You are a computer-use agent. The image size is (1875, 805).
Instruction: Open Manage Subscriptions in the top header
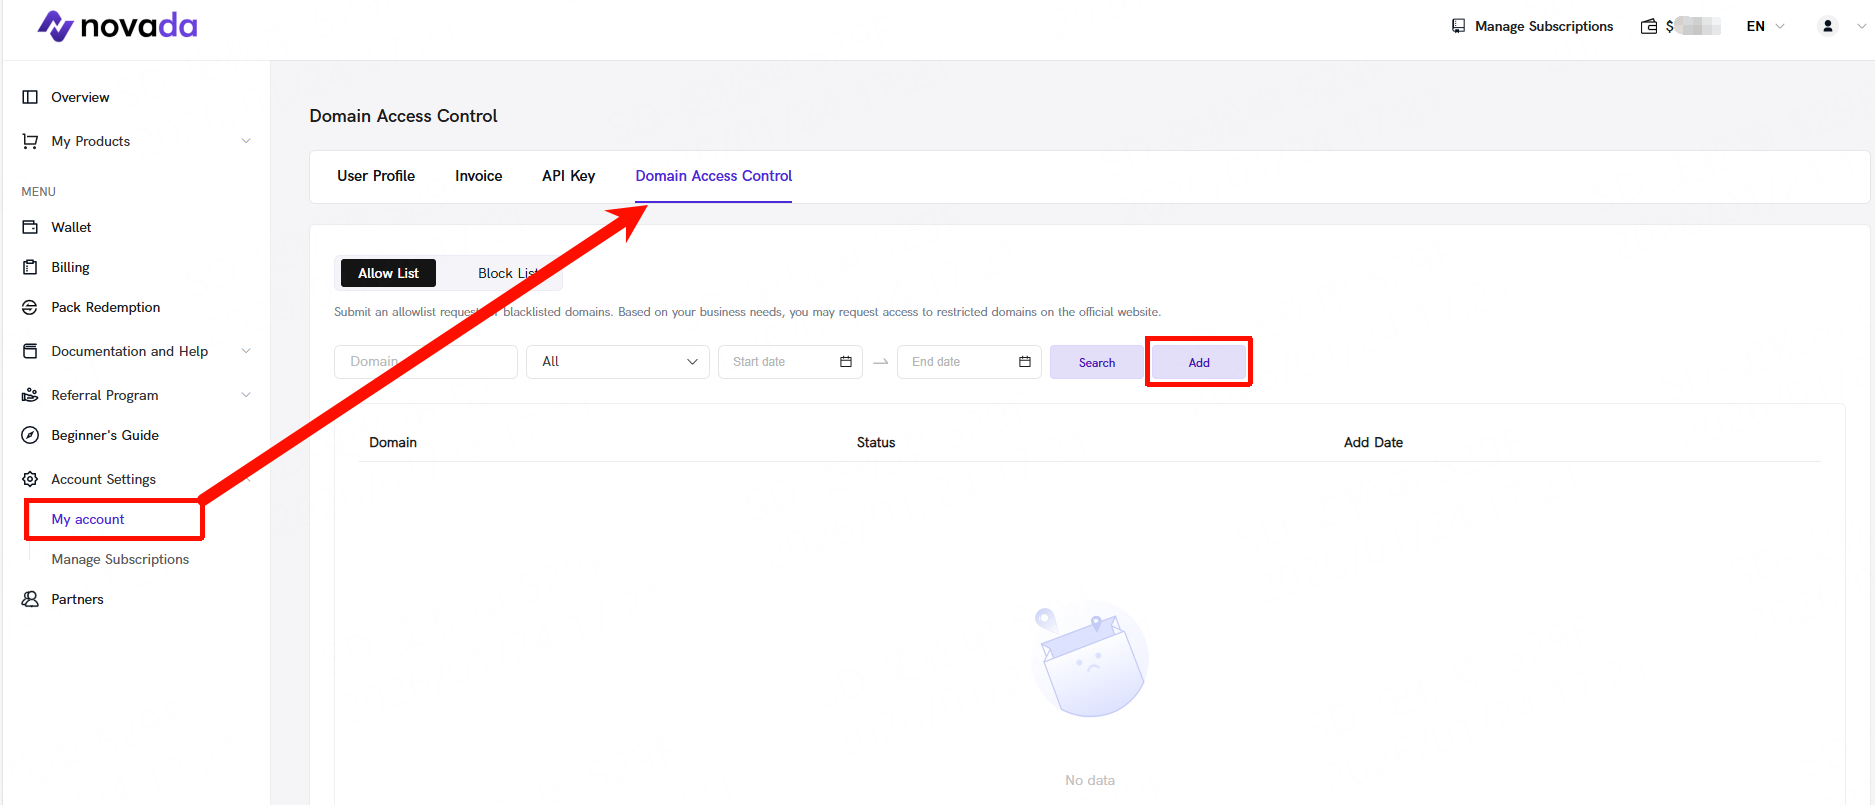[1532, 26]
